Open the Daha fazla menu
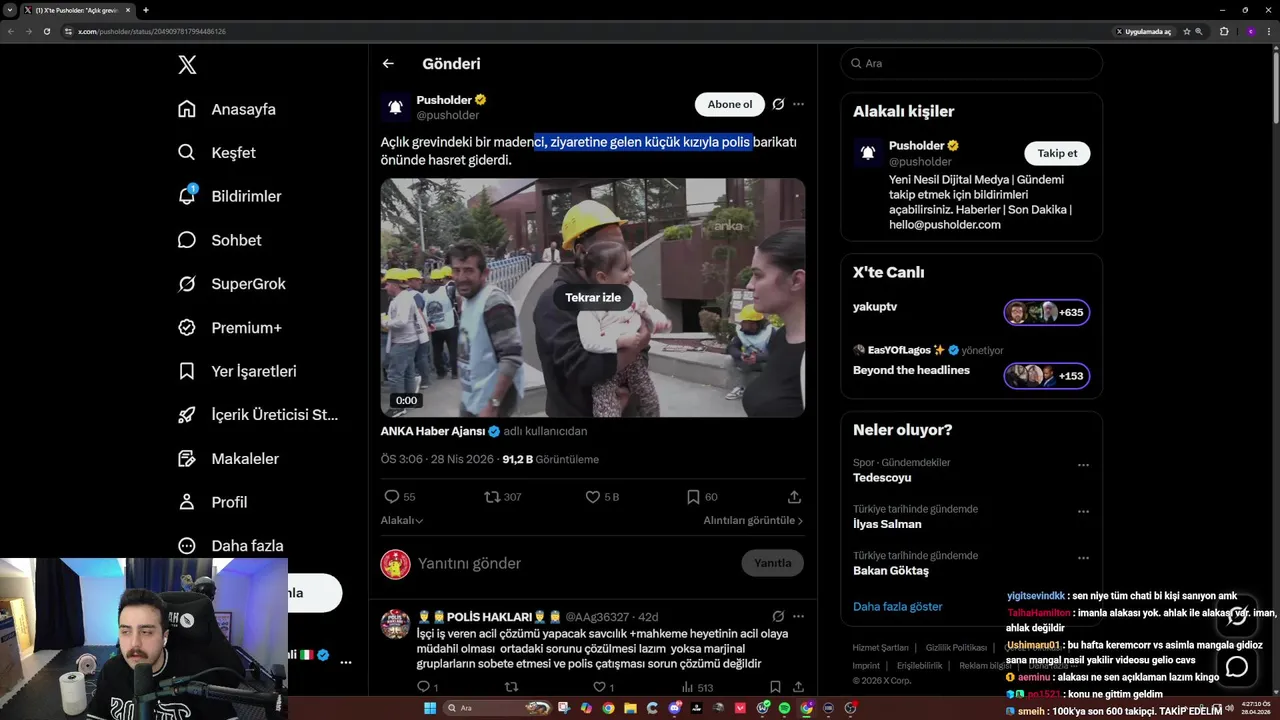 (231, 546)
